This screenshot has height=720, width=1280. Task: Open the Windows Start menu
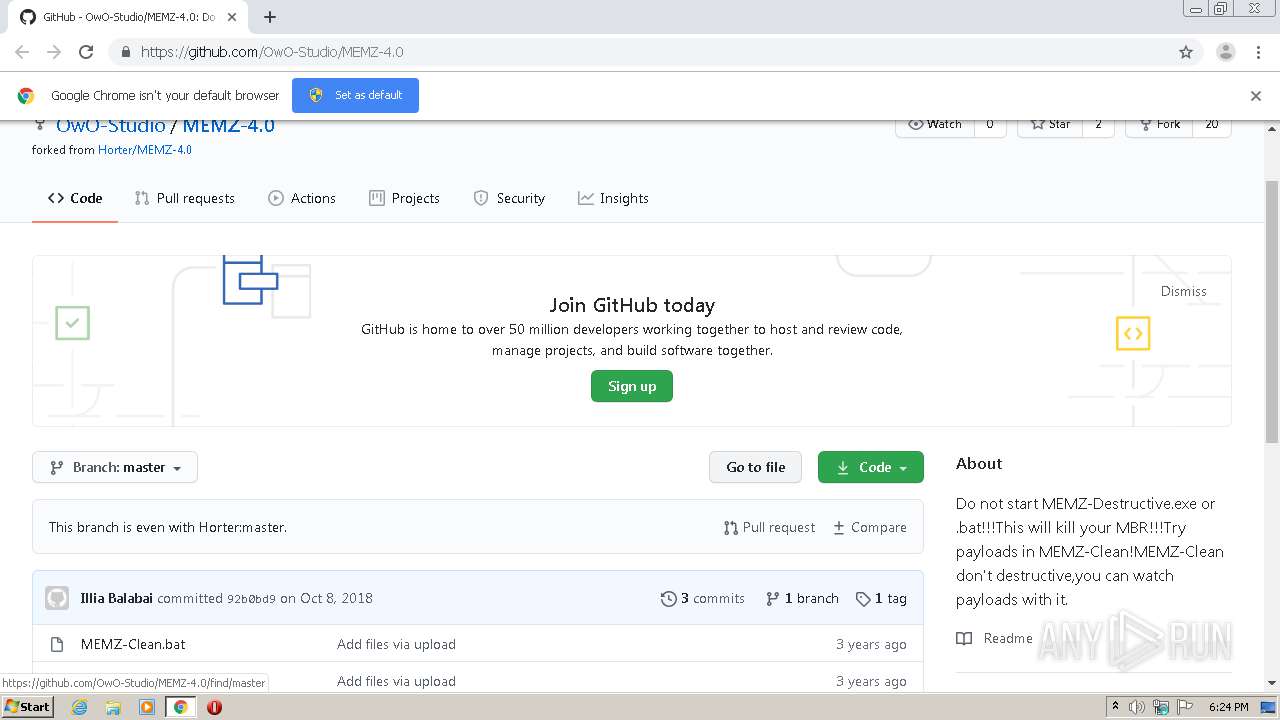[x=28, y=706]
